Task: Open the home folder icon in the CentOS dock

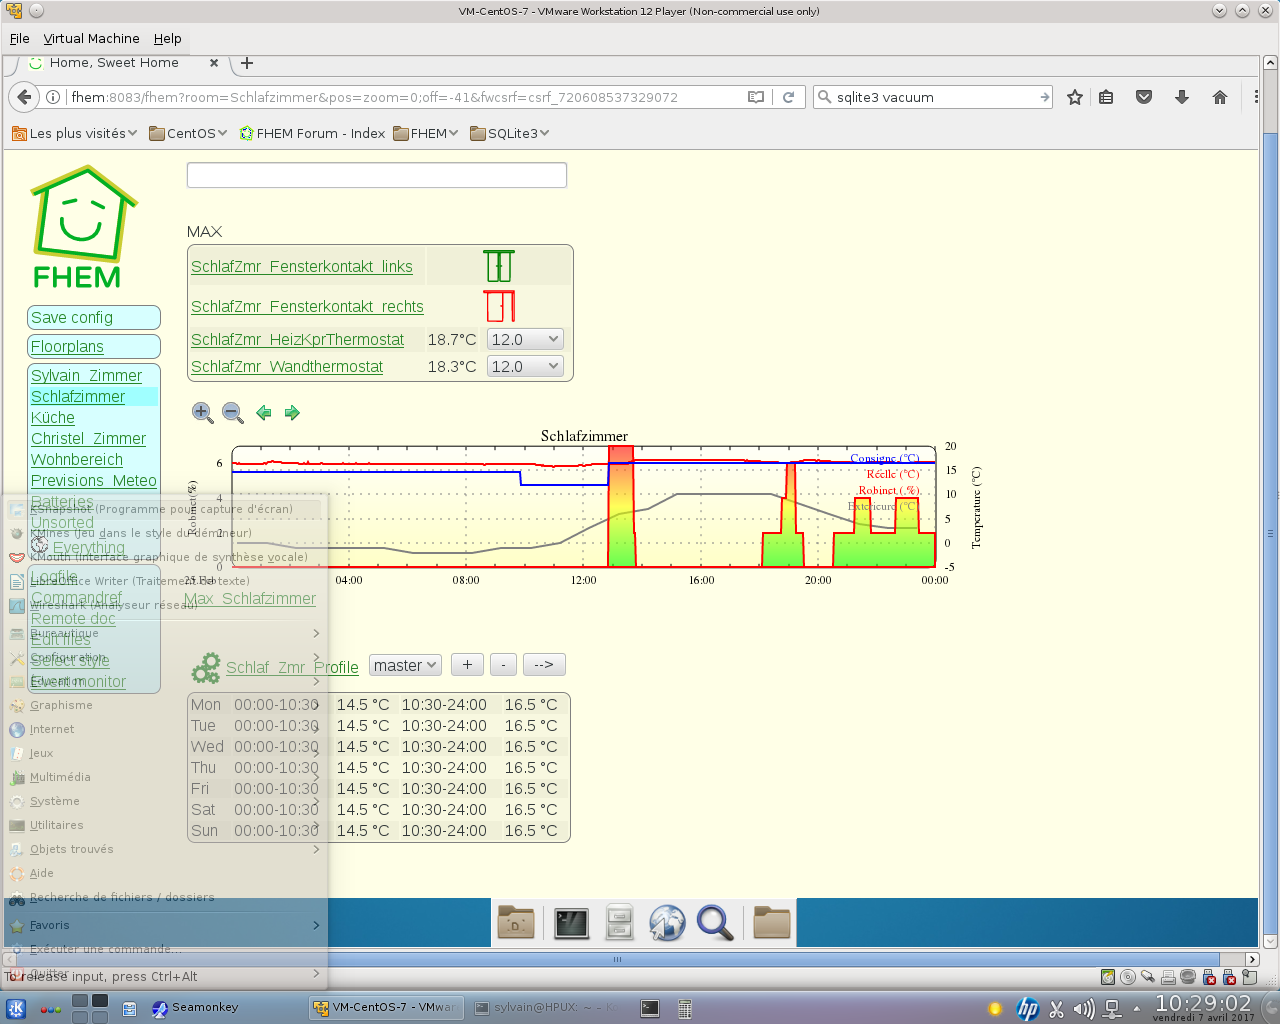Action: click(x=516, y=922)
